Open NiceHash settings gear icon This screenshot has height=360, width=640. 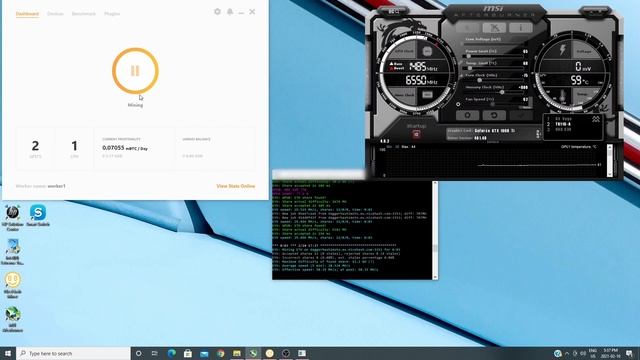[217, 12]
